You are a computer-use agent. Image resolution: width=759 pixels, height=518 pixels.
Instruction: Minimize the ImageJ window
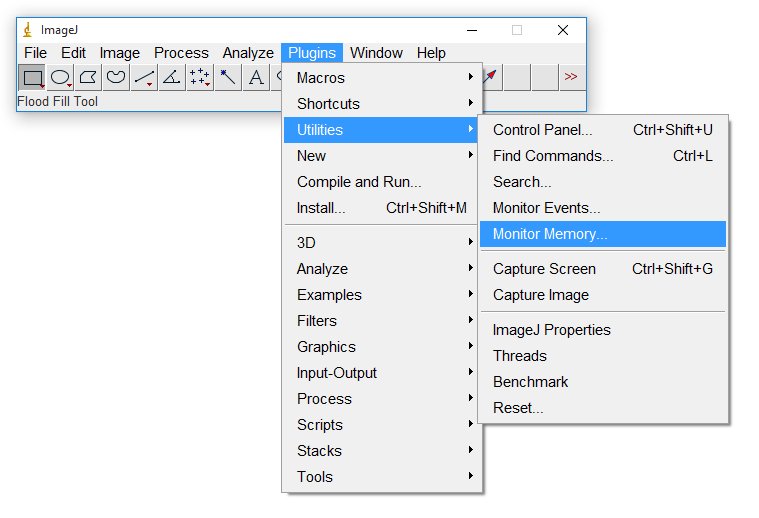pyautogui.click(x=472, y=30)
